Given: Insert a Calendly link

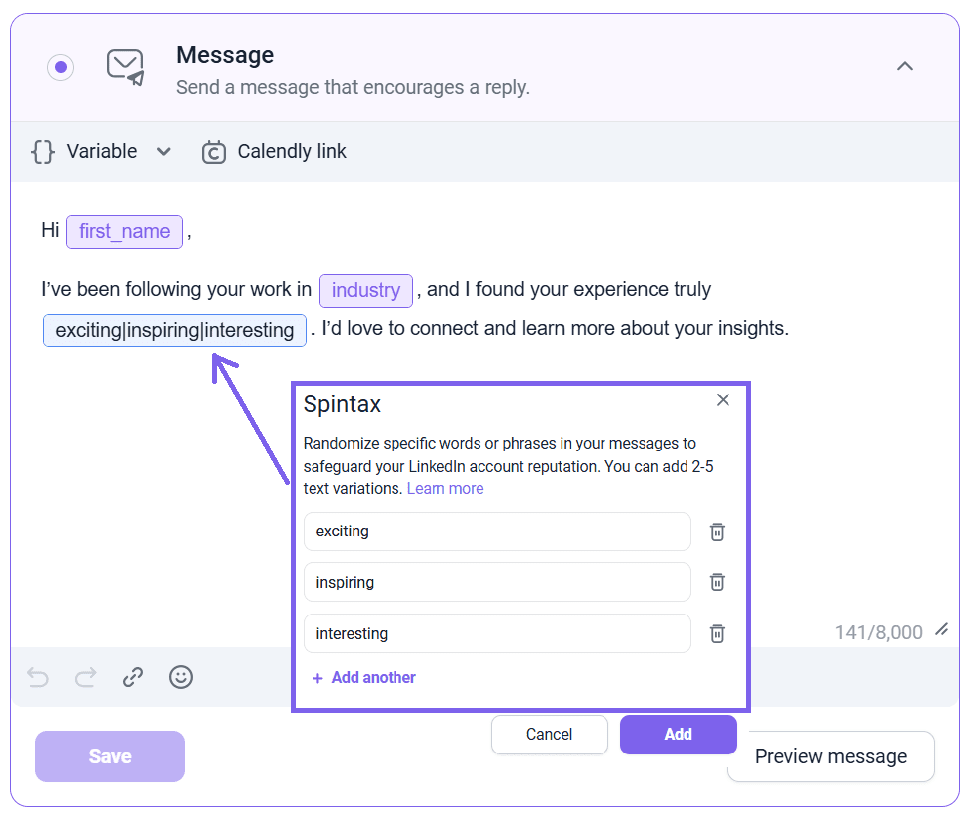Looking at the screenshot, I should [x=275, y=152].
